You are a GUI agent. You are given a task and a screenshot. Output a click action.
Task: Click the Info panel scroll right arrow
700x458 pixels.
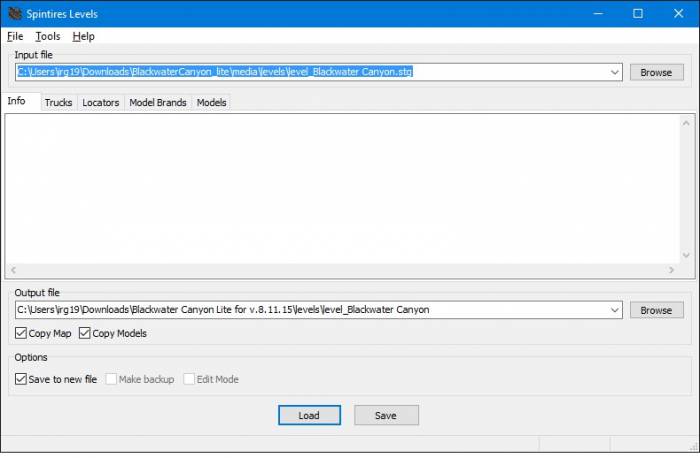[671, 270]
